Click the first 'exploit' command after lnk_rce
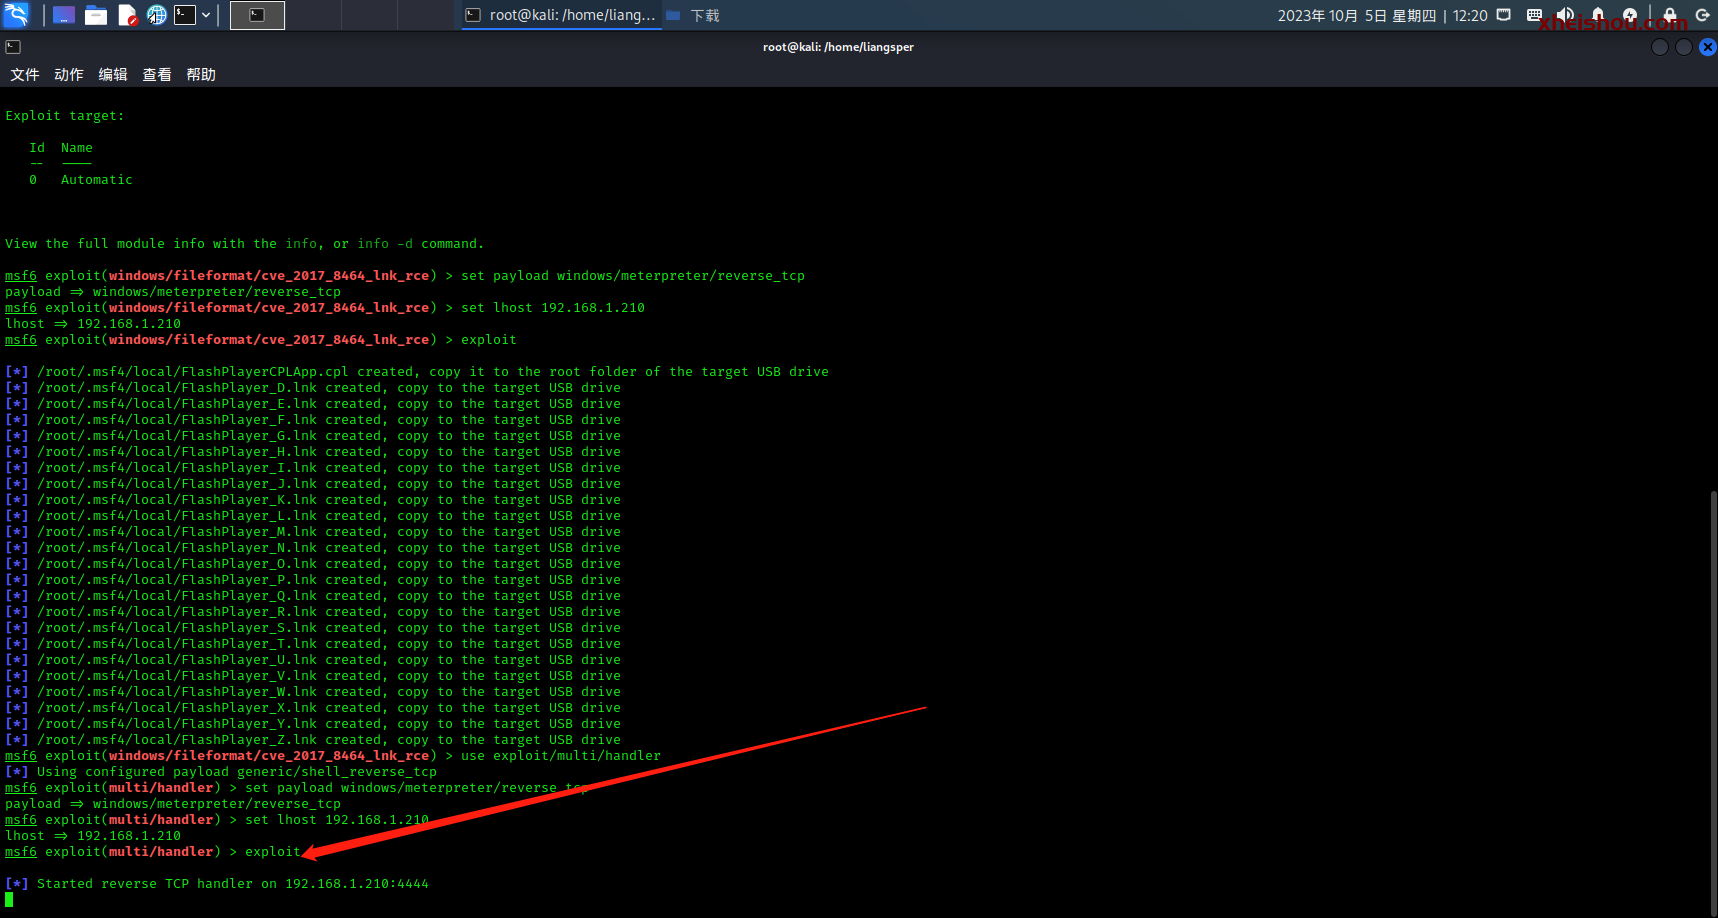The width and height of the screenshot is (1718, 918). click(x=489, y=340)
